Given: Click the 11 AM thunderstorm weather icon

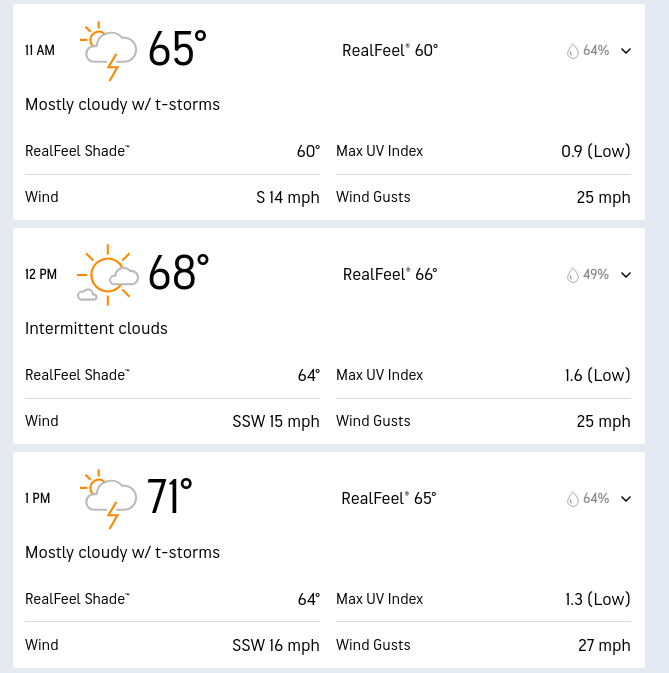Looking at the screenshot, I should pos(109,51).
